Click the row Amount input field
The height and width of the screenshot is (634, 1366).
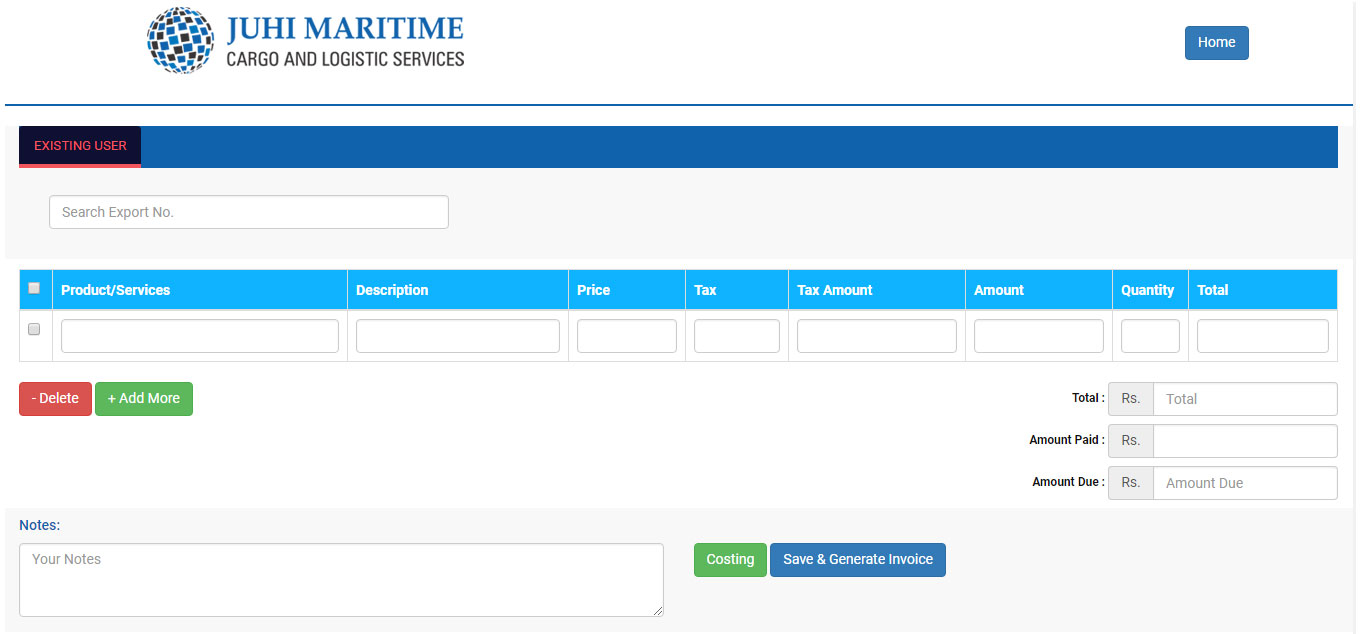pyautogui.click(x=1038, y=336)
